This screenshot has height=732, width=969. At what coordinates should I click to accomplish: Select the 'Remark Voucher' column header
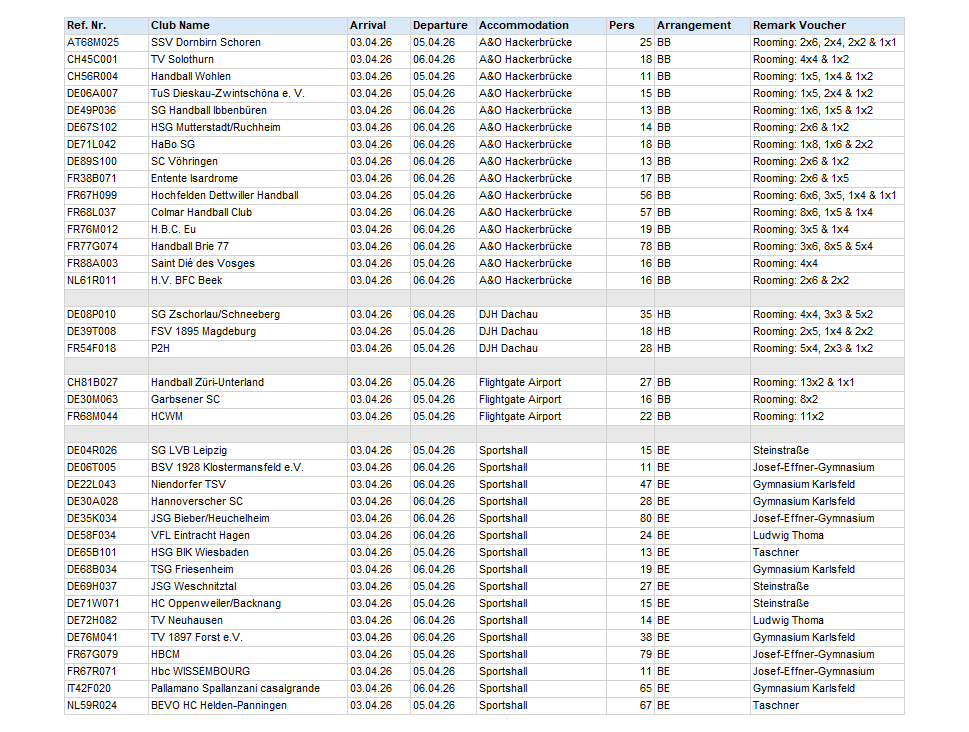coord(799,25)
